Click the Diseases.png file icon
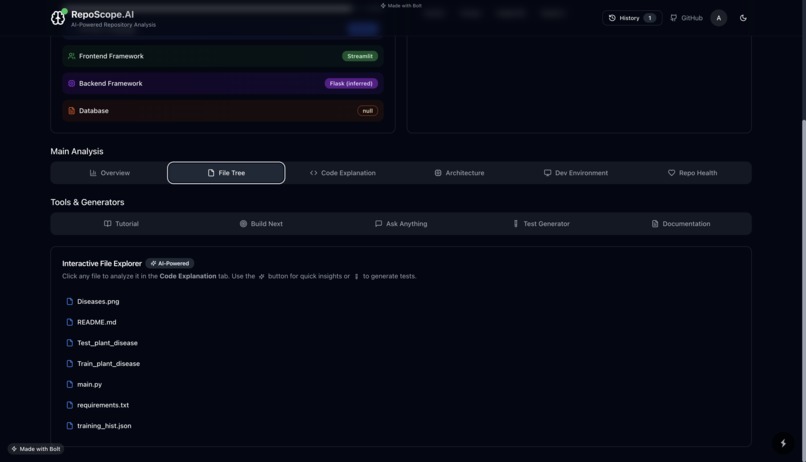This screenshot has width=806, height=462. click(x=69, y=302)
